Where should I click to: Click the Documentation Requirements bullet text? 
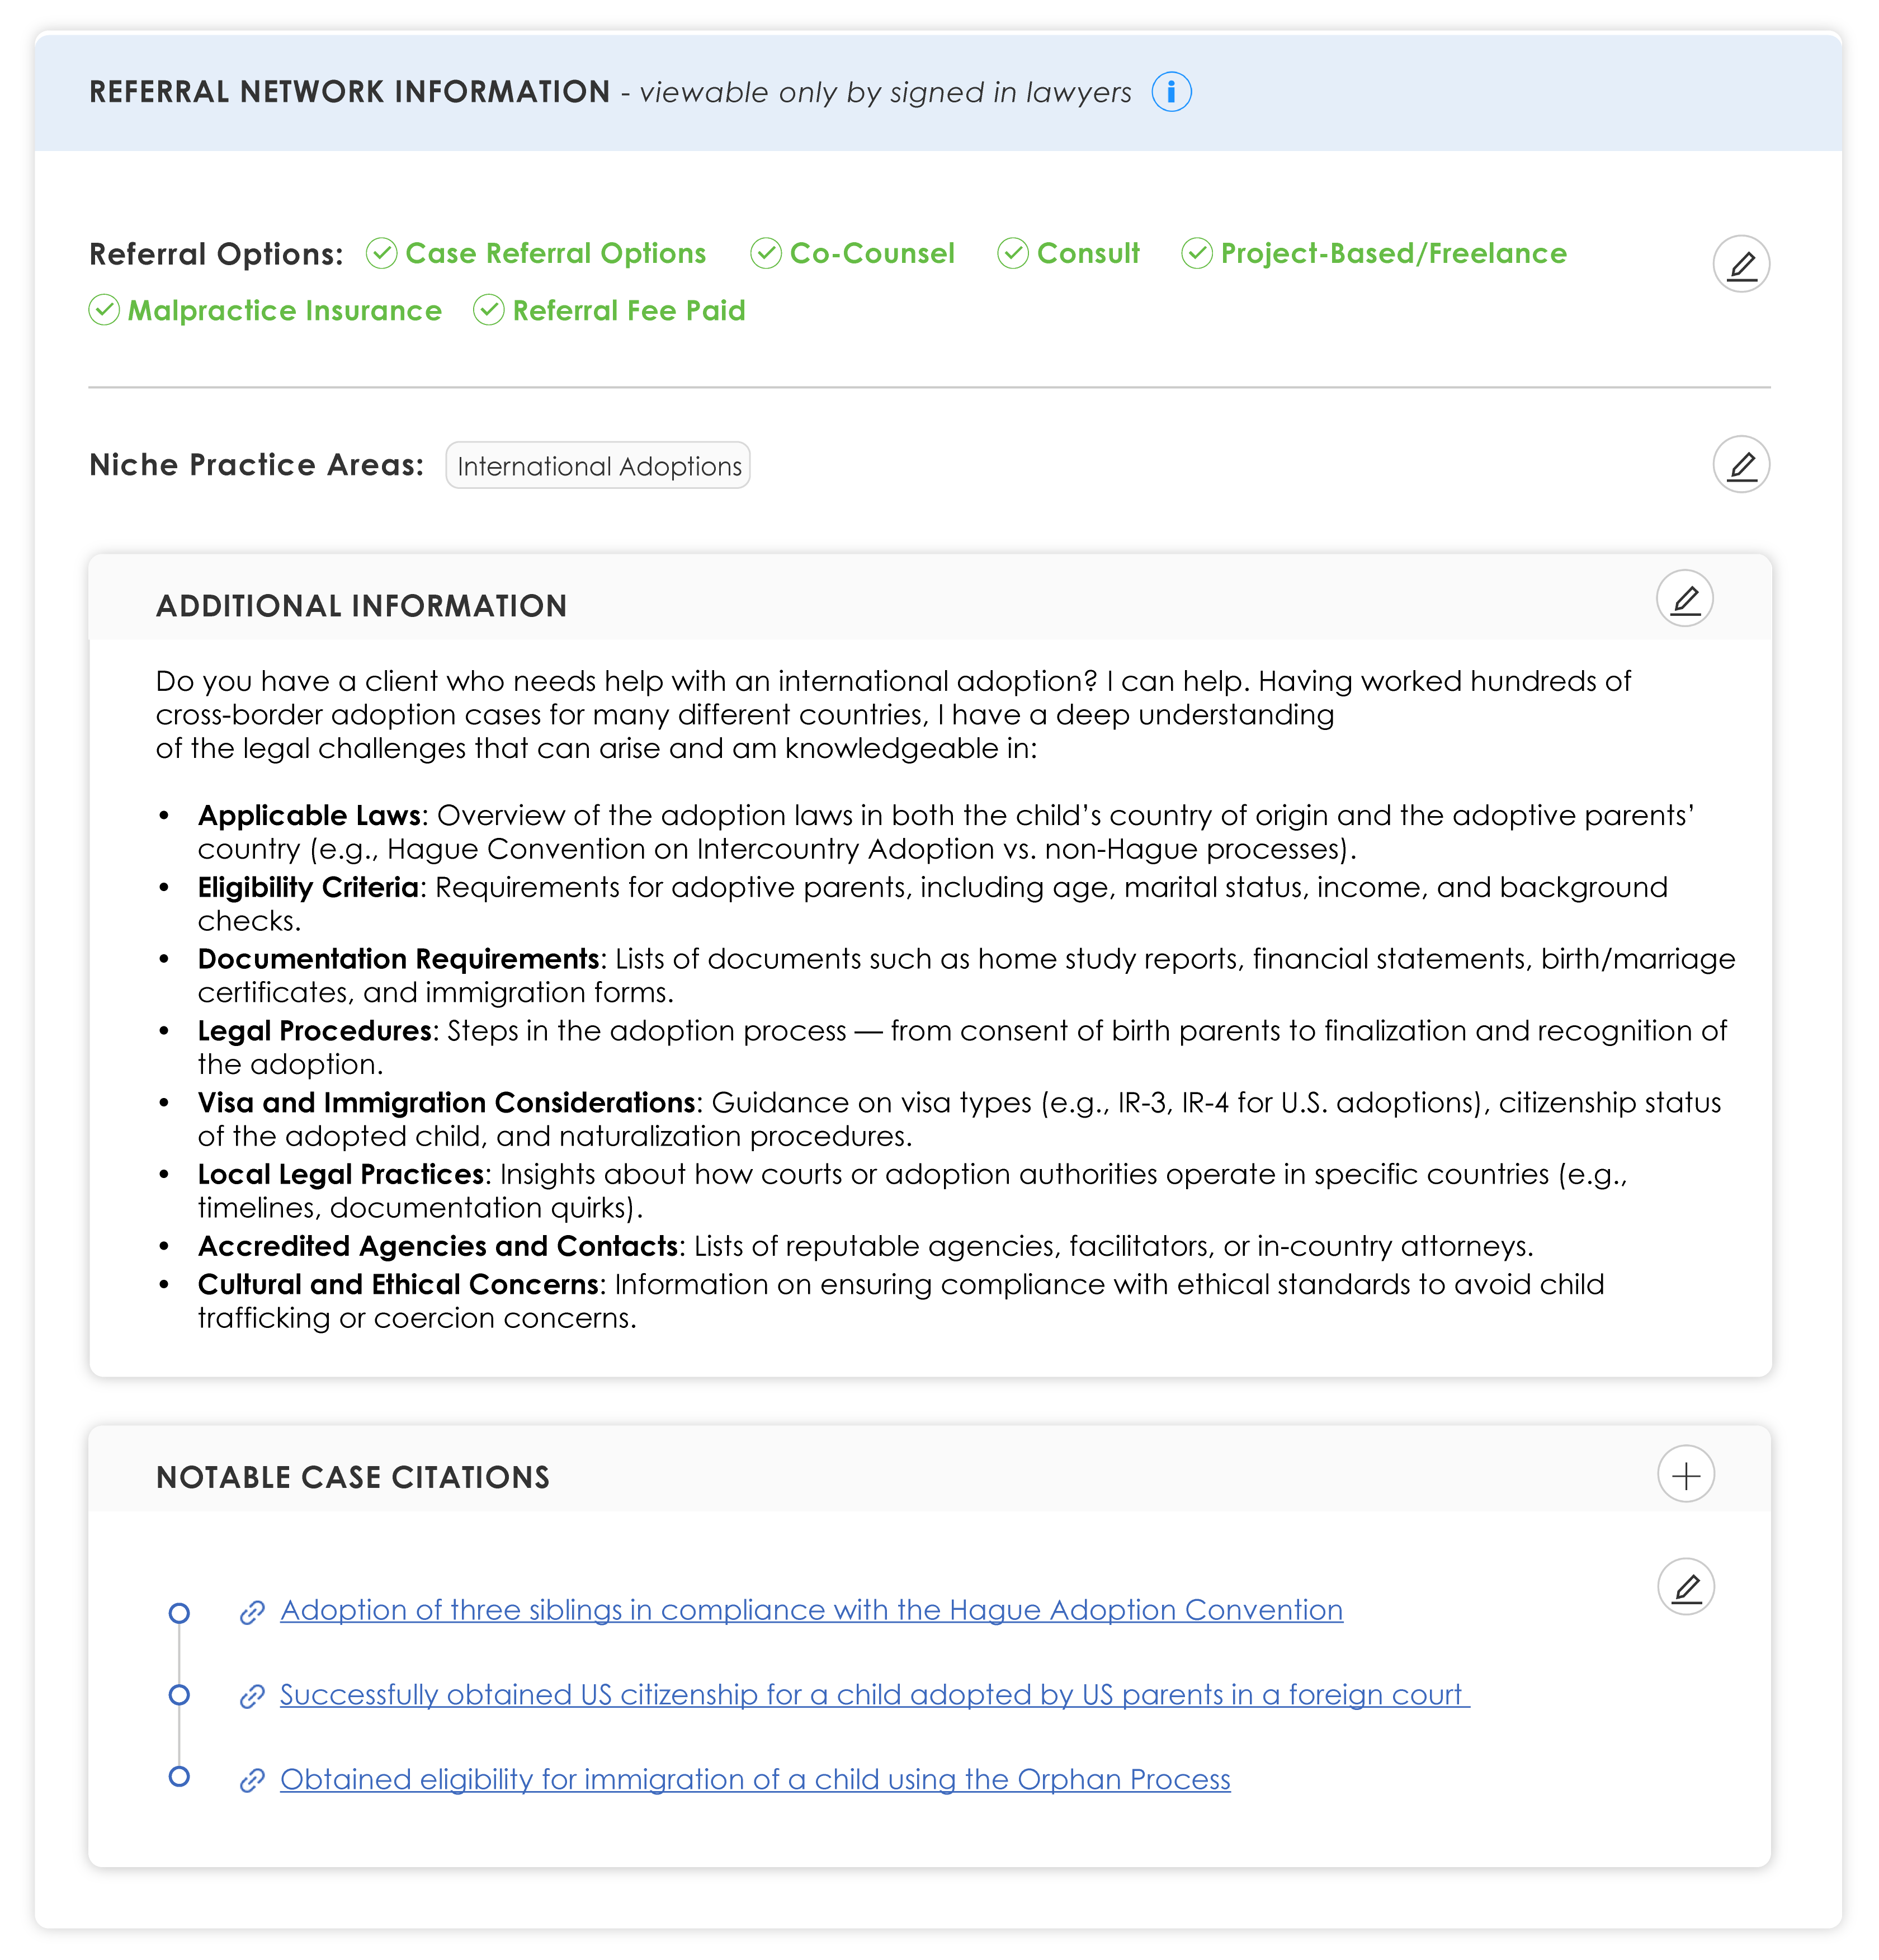click(966, 975)
